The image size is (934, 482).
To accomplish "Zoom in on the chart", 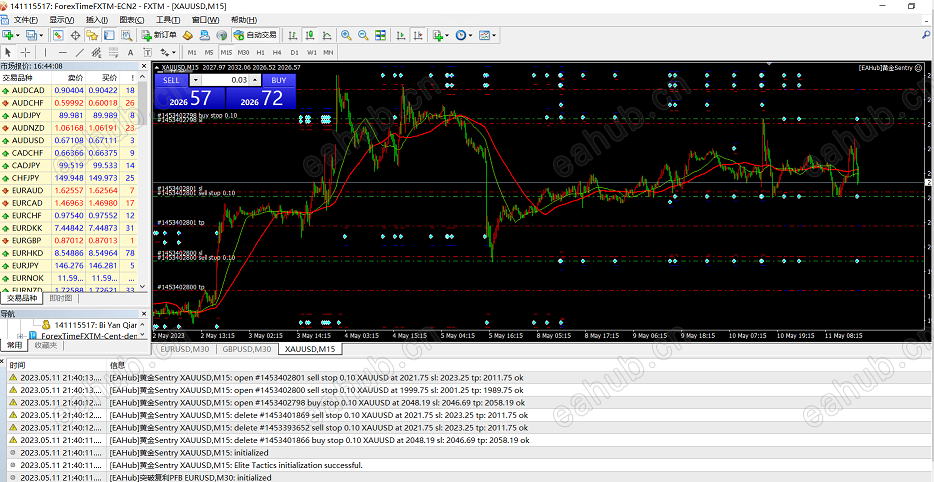I will (x=346, y=35).
